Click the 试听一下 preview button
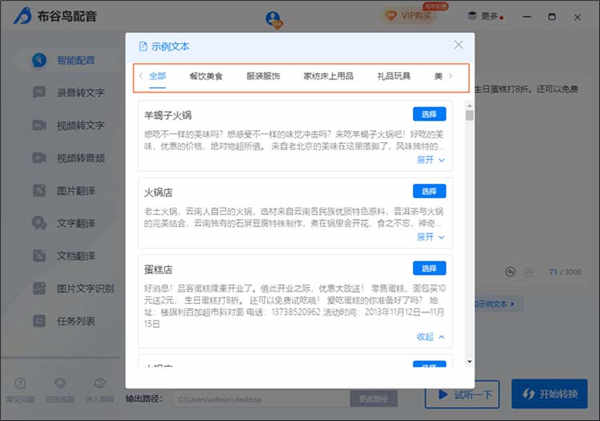Image resolution: width=600 pixels, height=421 pixels. 462,394
